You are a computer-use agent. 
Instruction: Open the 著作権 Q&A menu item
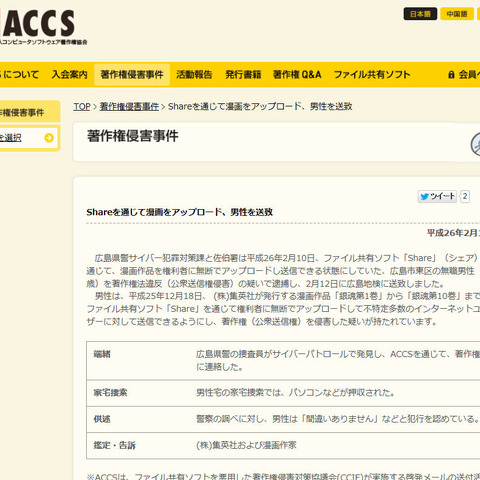(x=297, y=74)
